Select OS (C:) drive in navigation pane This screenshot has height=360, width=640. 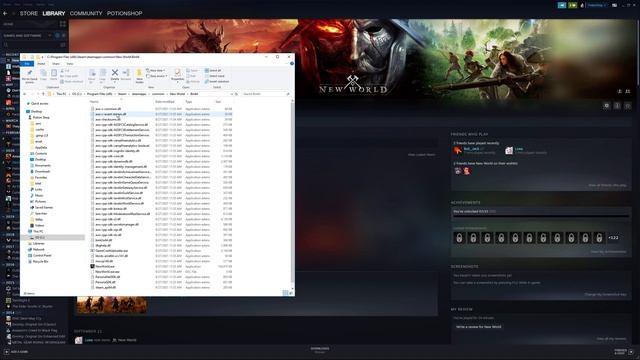pyautogui.click(x=40, y=238)
